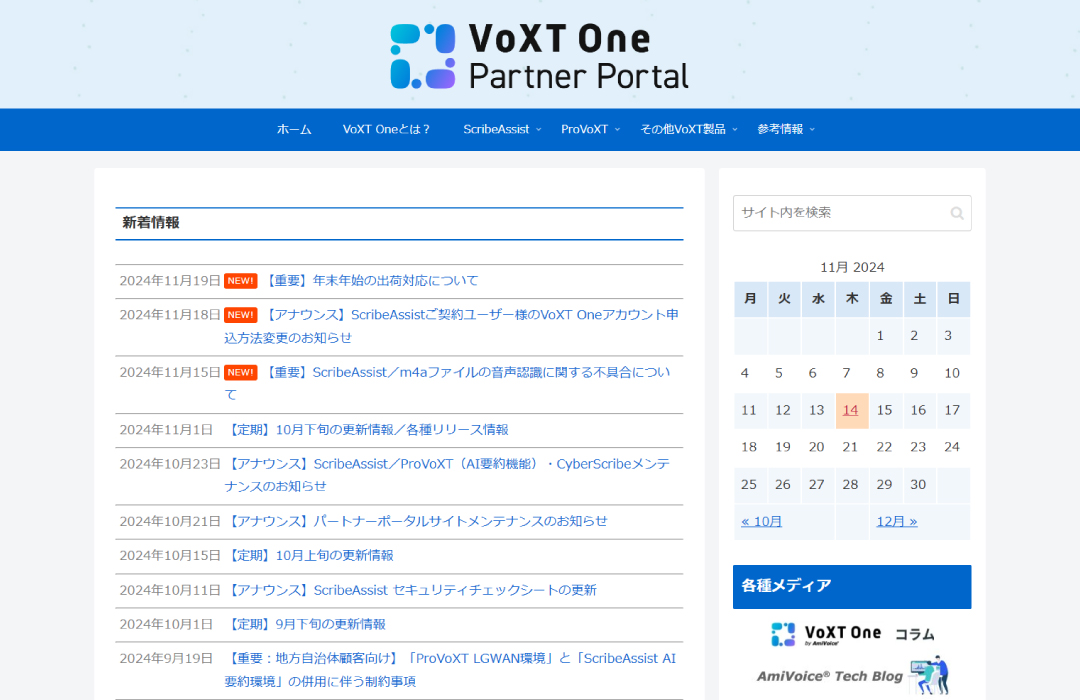
Task: Go to previous month « 10月
Action: click(761, 522)
